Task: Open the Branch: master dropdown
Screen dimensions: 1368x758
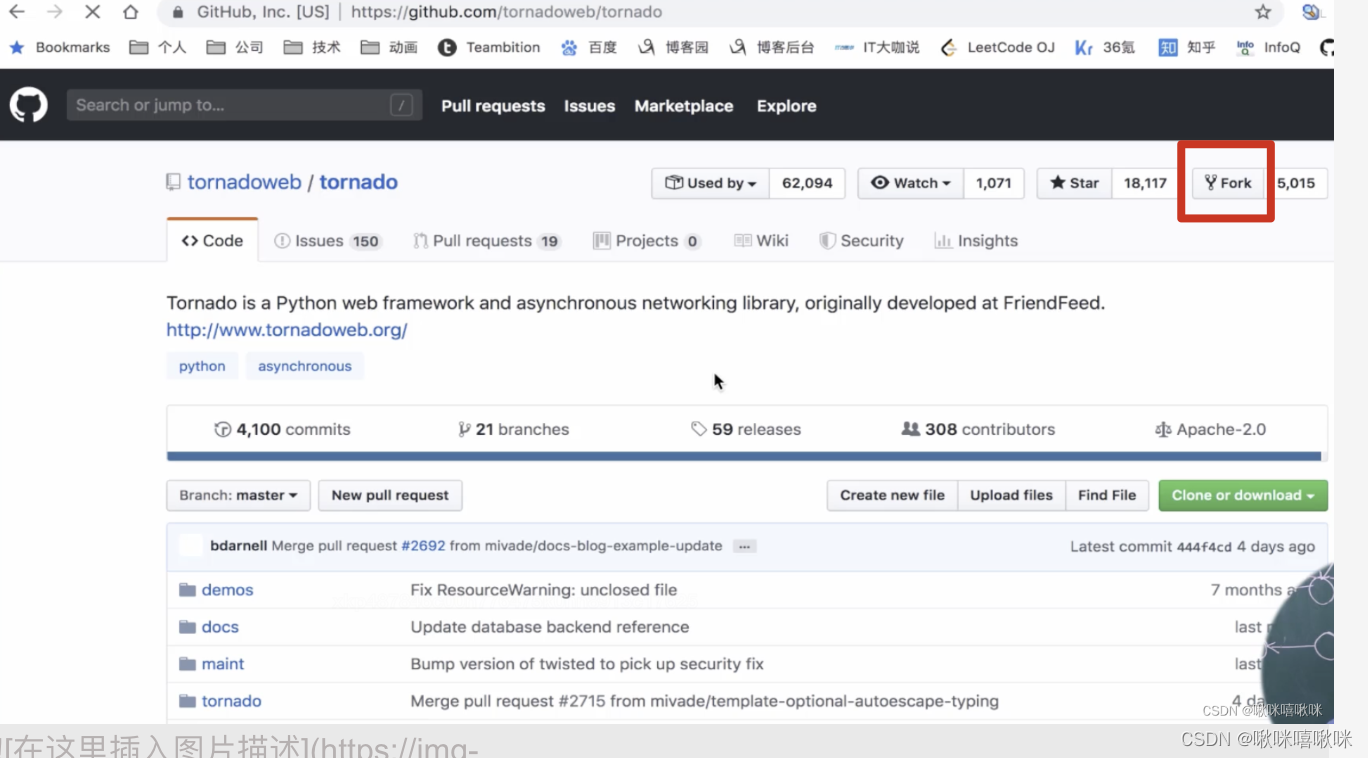Action: pos(238,495)
